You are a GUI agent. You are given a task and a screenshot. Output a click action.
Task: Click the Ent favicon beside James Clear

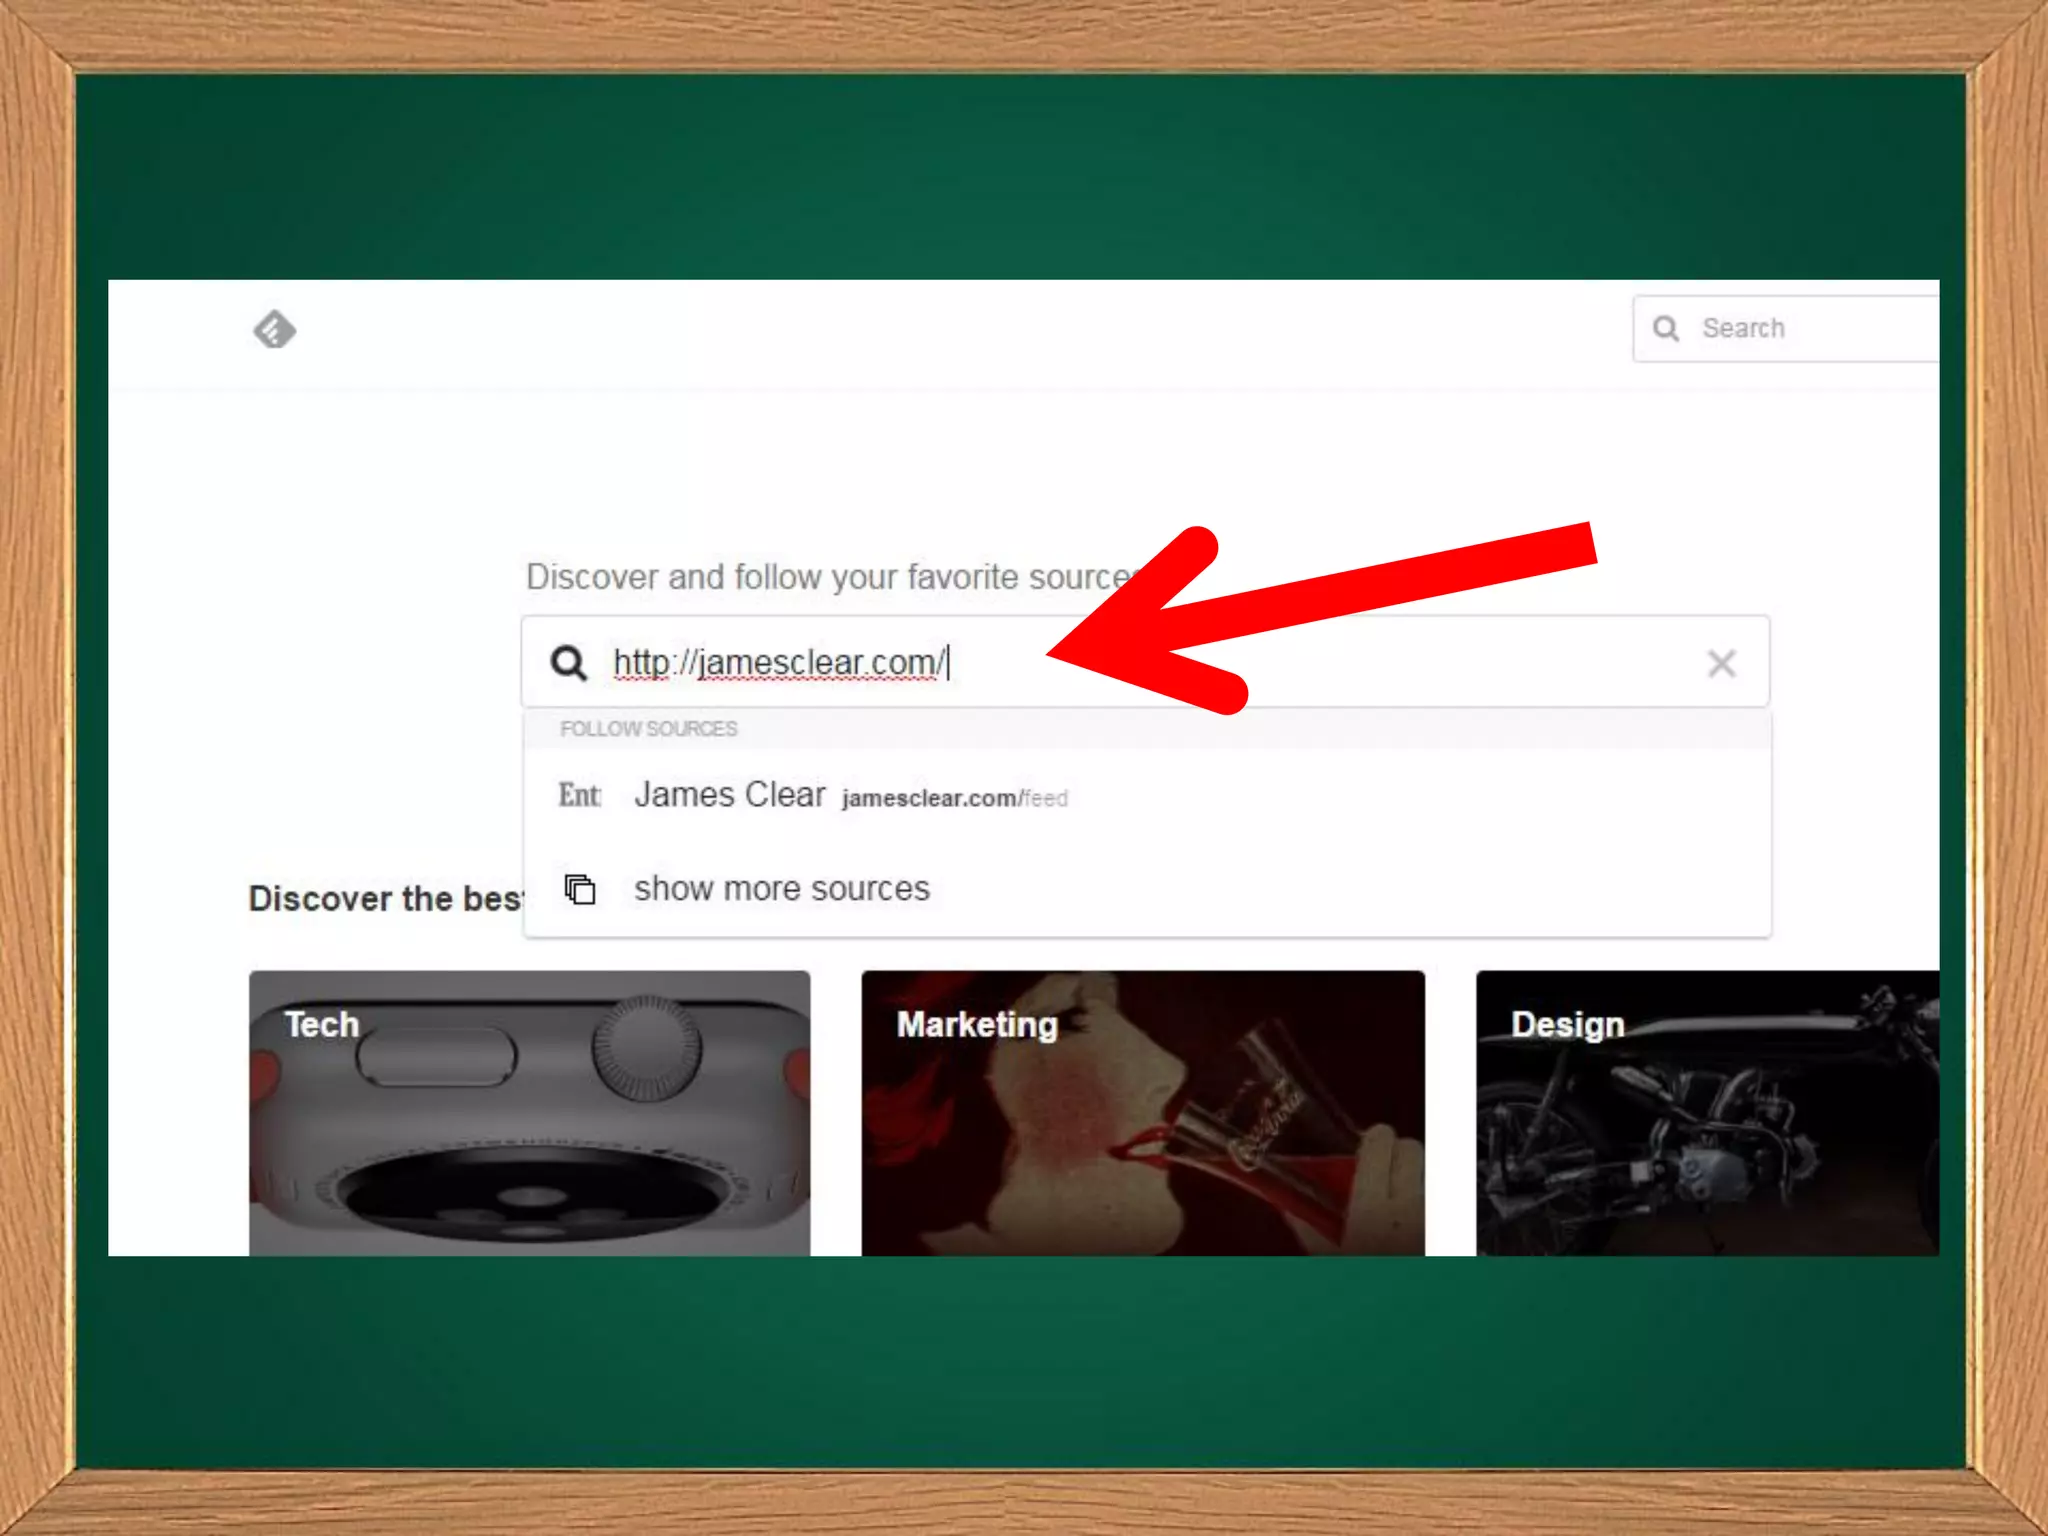click(x=579, y=795)
